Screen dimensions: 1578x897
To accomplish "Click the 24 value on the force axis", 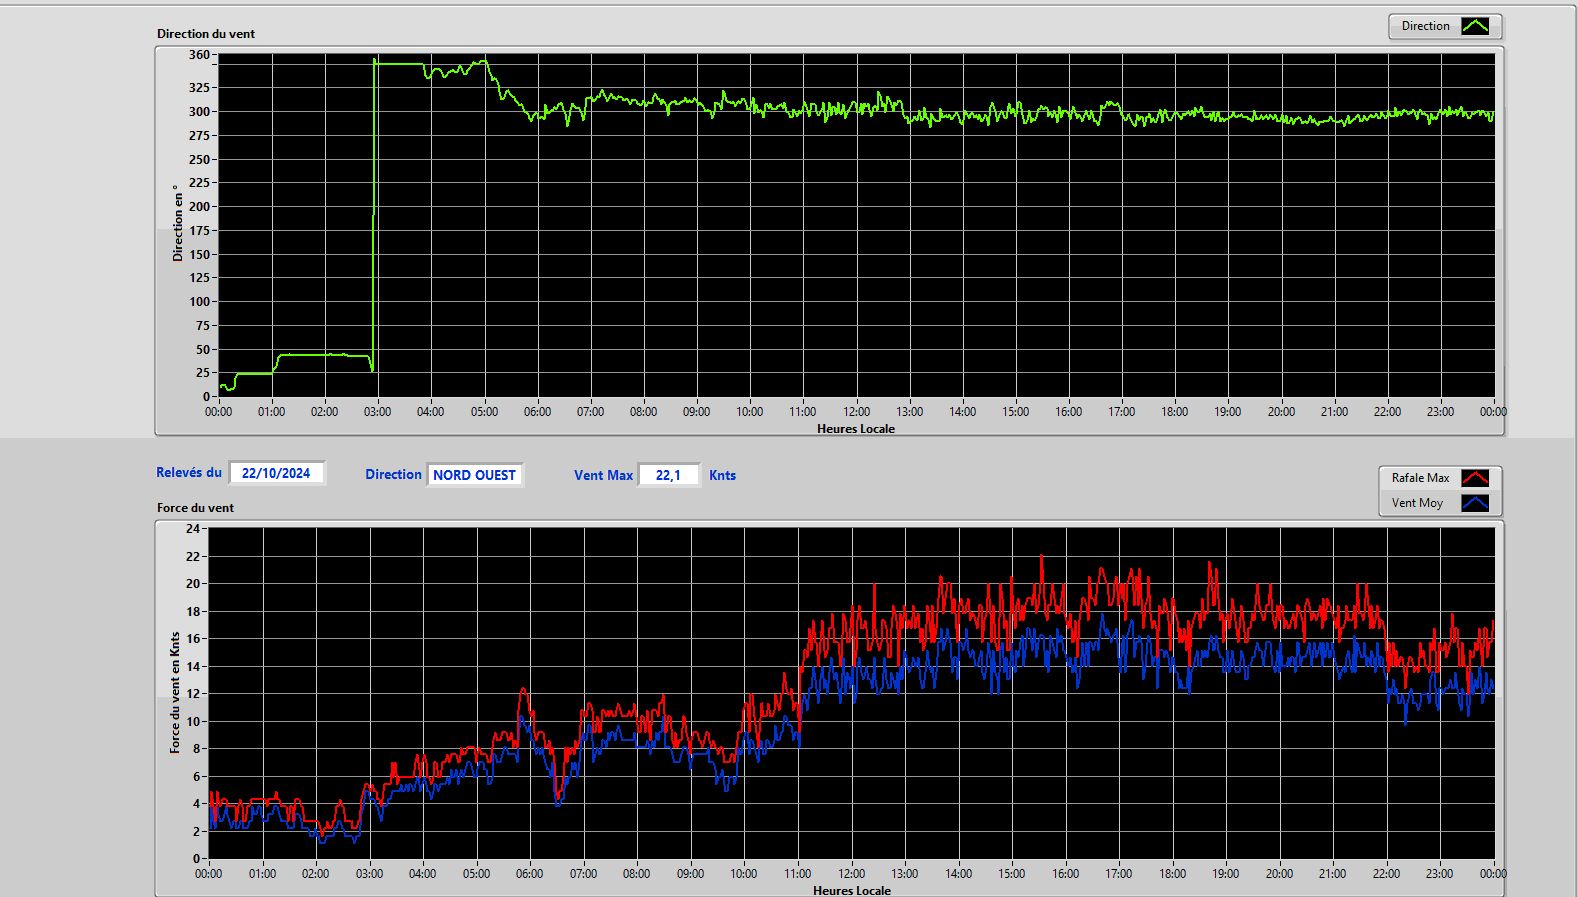I will [x=193, y=528].
